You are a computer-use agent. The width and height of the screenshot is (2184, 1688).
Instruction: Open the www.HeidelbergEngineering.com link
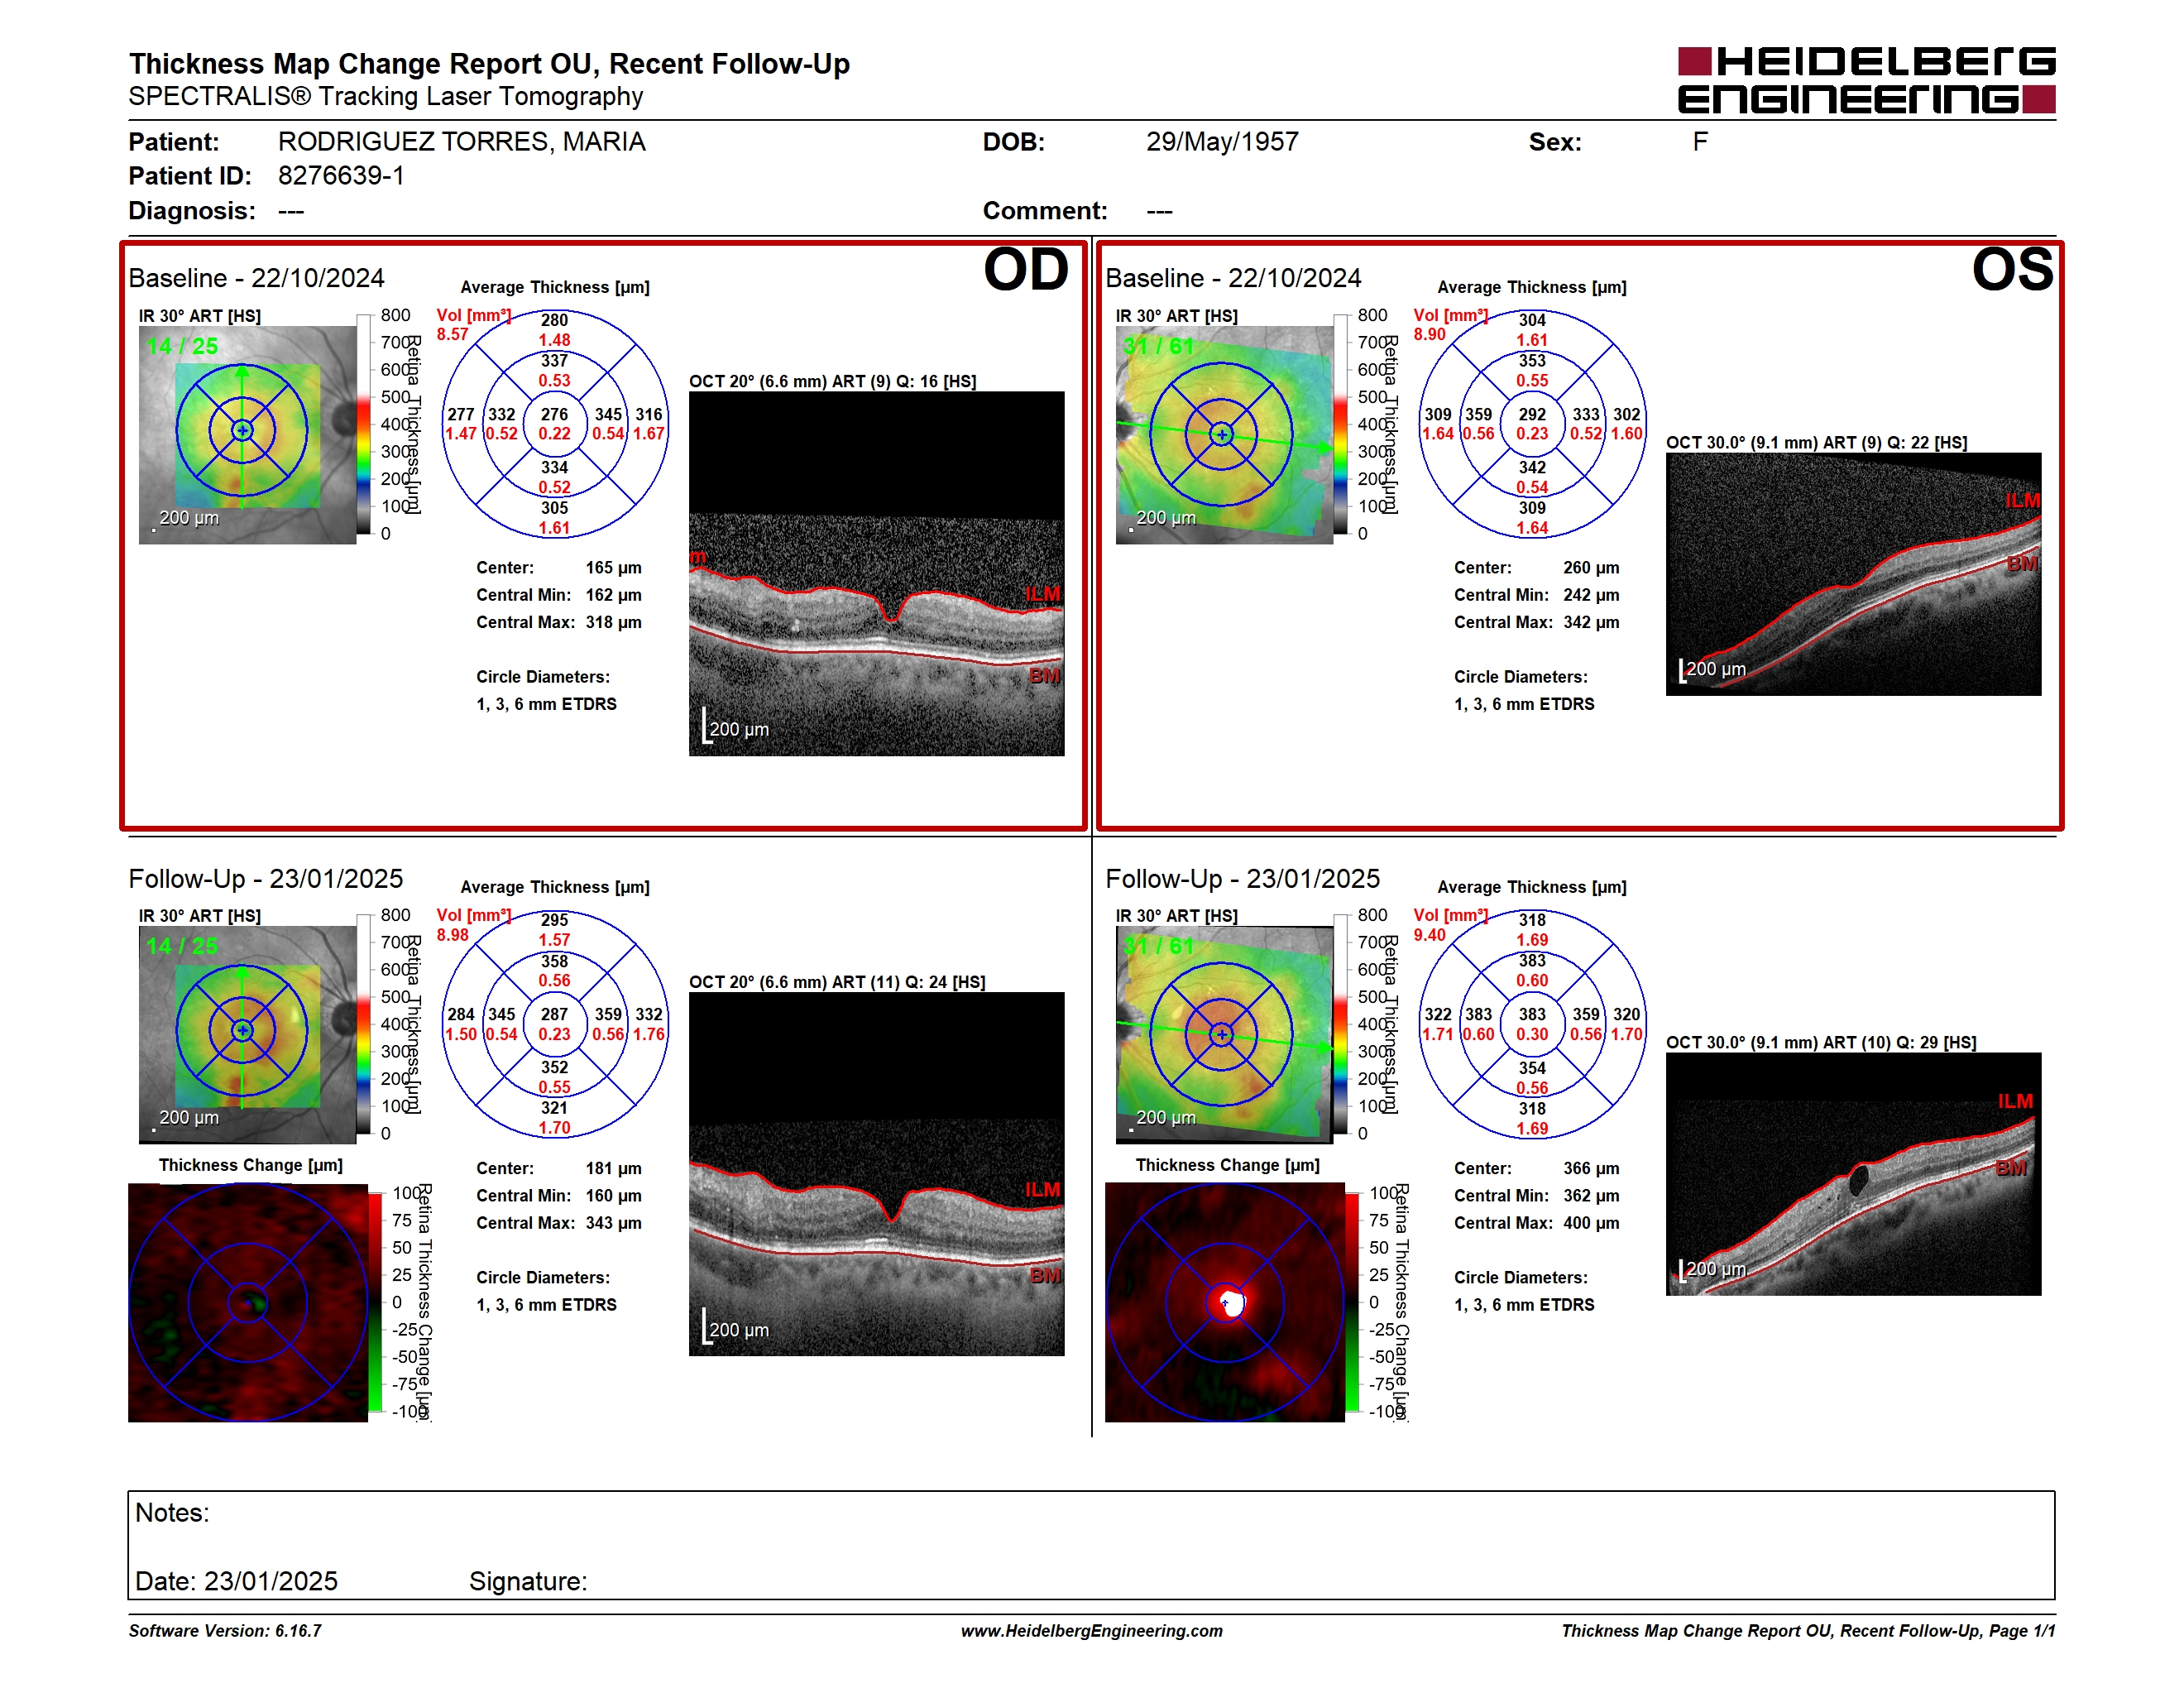(1091, 1631)
